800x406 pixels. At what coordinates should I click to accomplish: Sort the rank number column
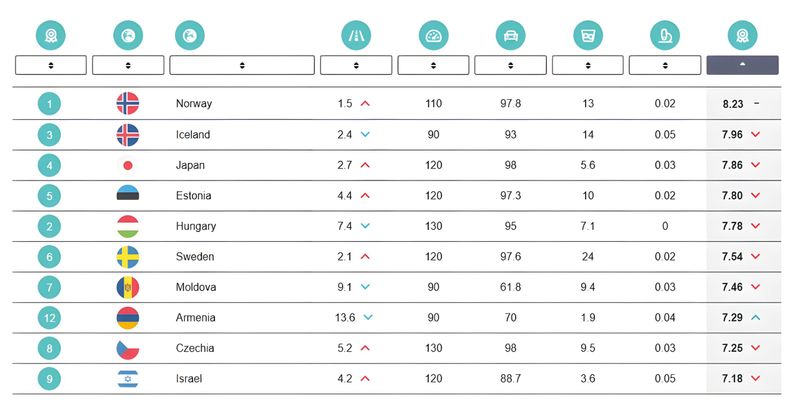pos(51,65)
